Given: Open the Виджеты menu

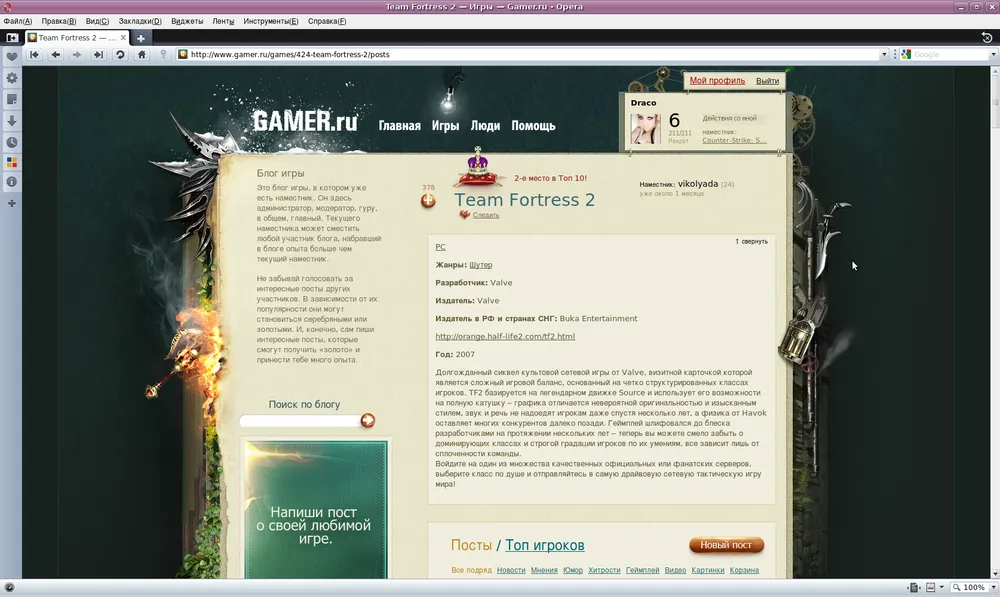Looking at the screenshot, I should (187, 21).
